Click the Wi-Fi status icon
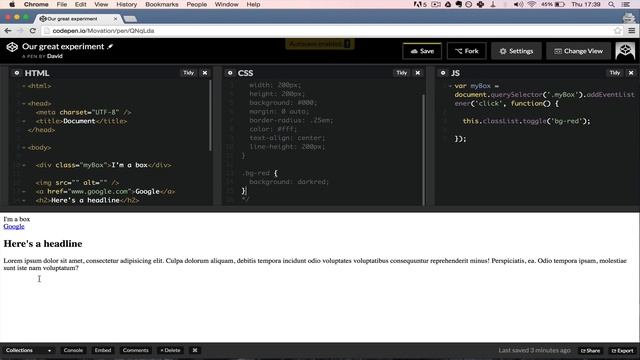 [531, 4]
